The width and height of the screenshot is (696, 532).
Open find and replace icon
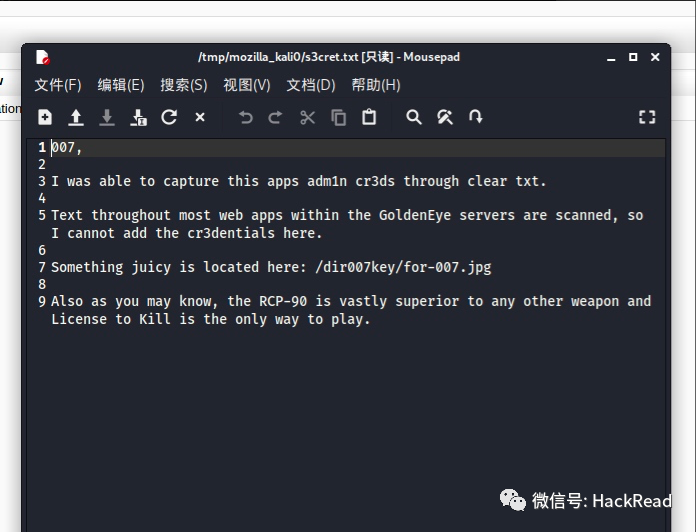coord(445,117)
